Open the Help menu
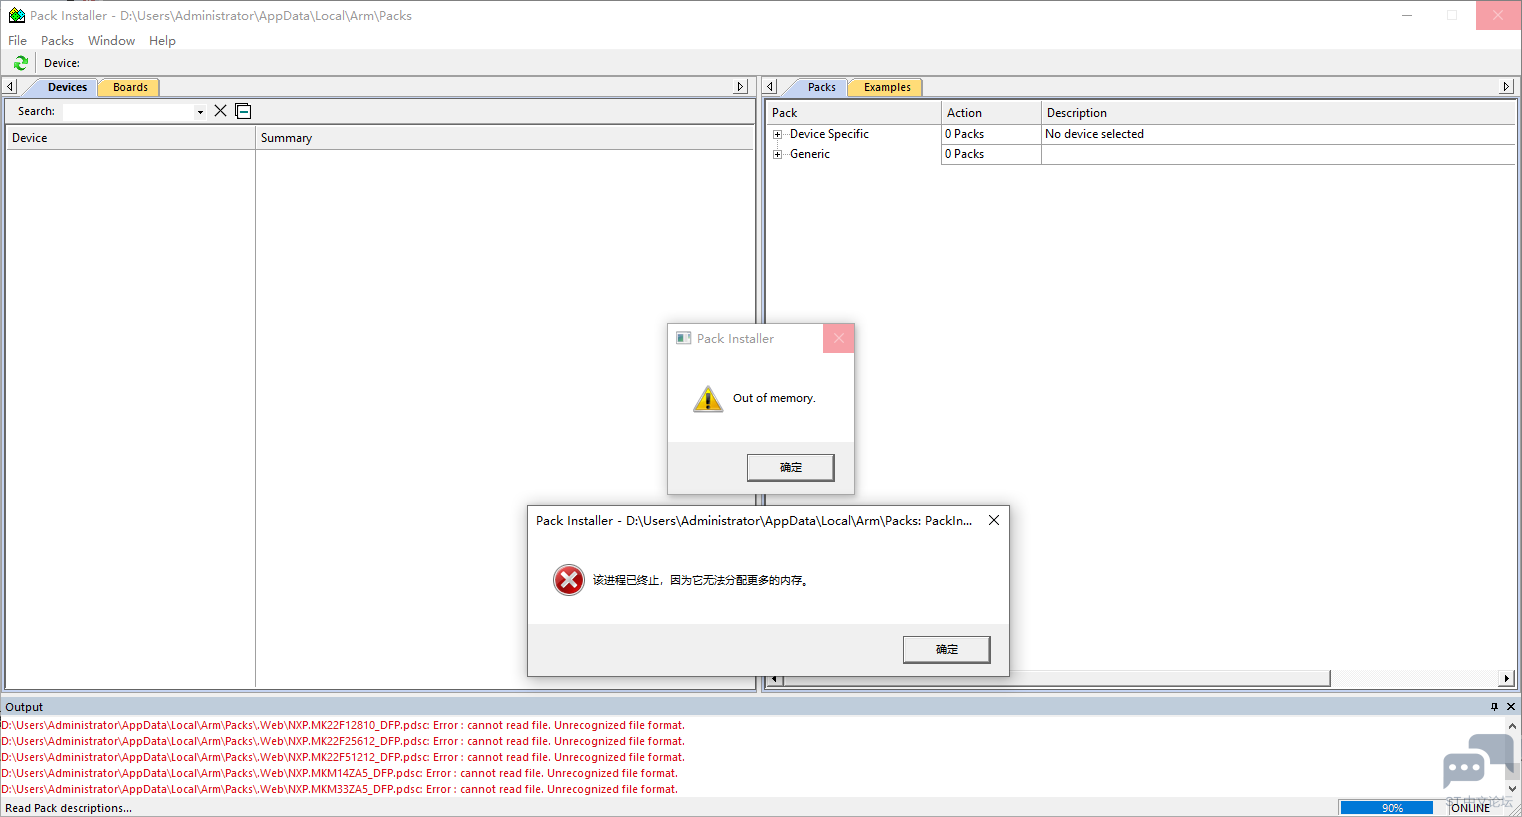Image resolution: width=1522 pixels, height=817 pixels. (x=162, y=41)
